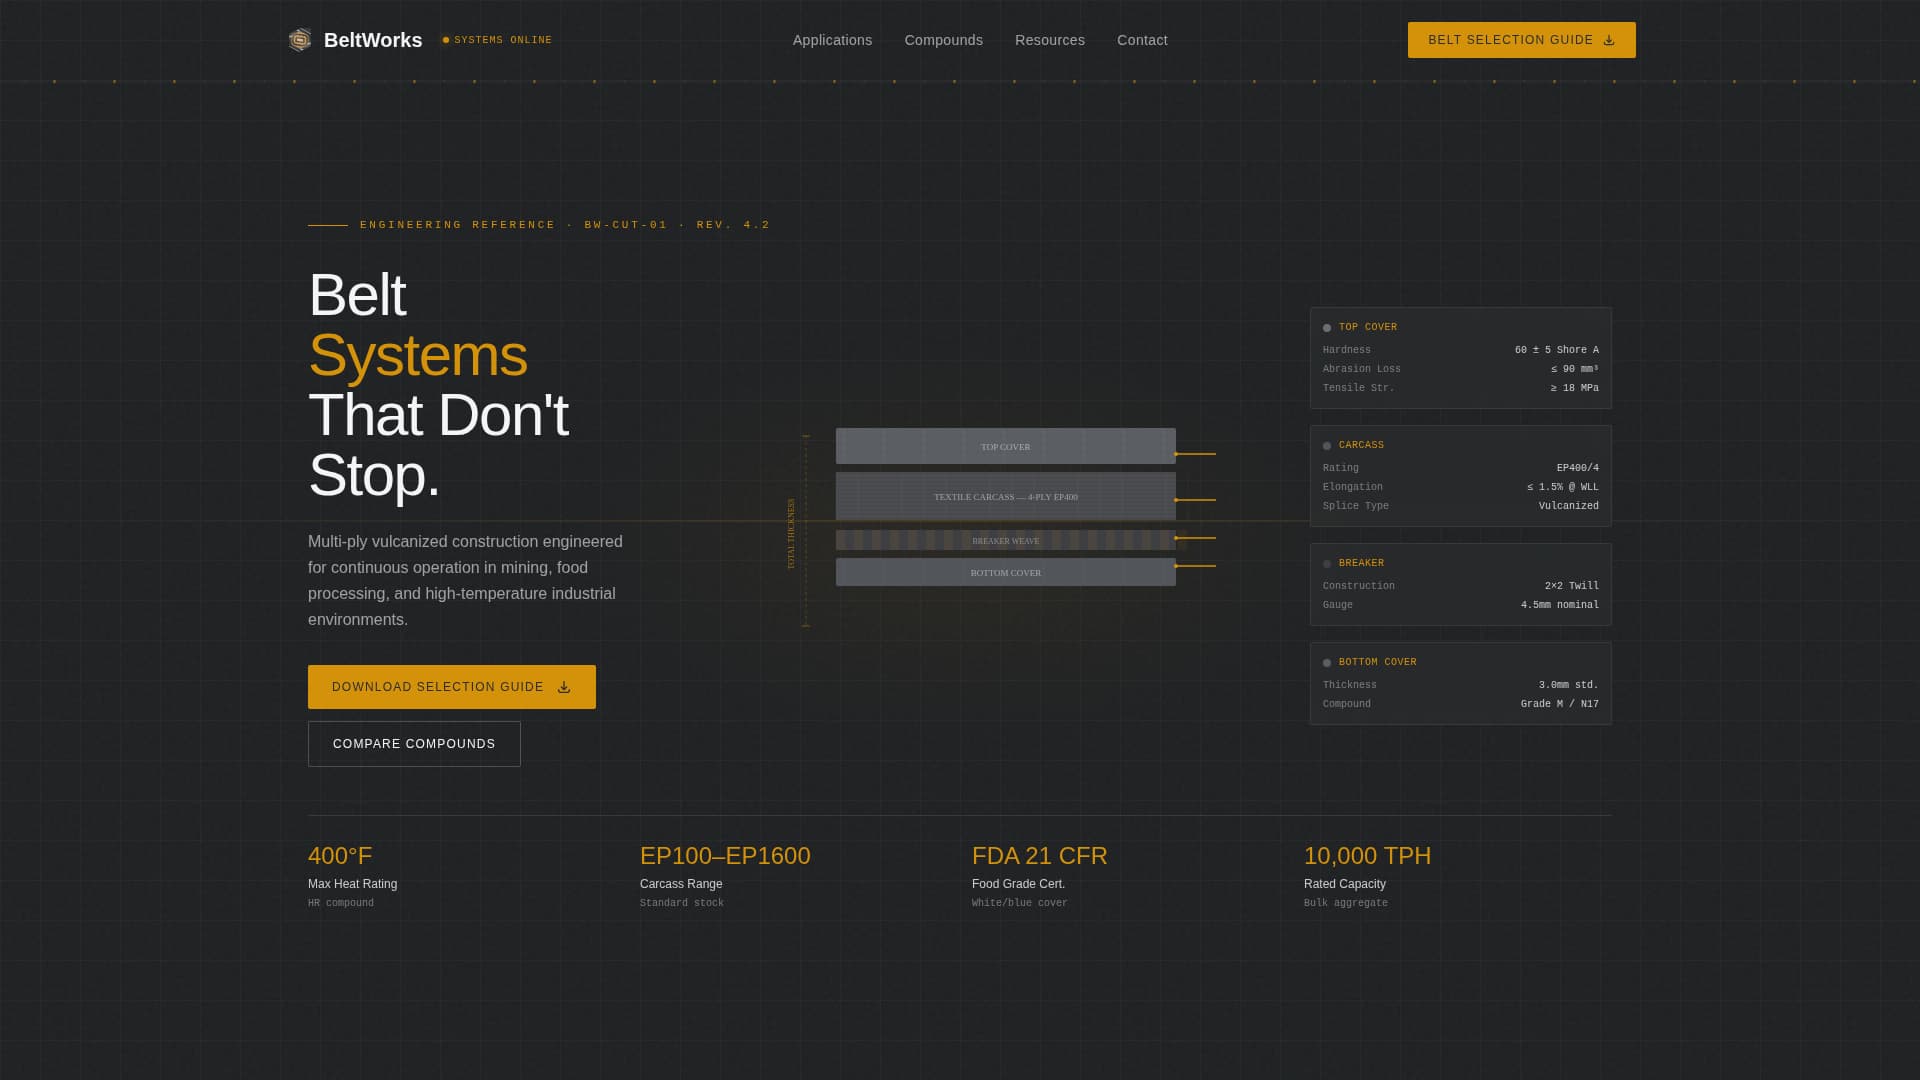Select the TEXTILE CARCASS layer in the diagram
This screenshot has height=1080, width=1920.
coord(1005,496)
